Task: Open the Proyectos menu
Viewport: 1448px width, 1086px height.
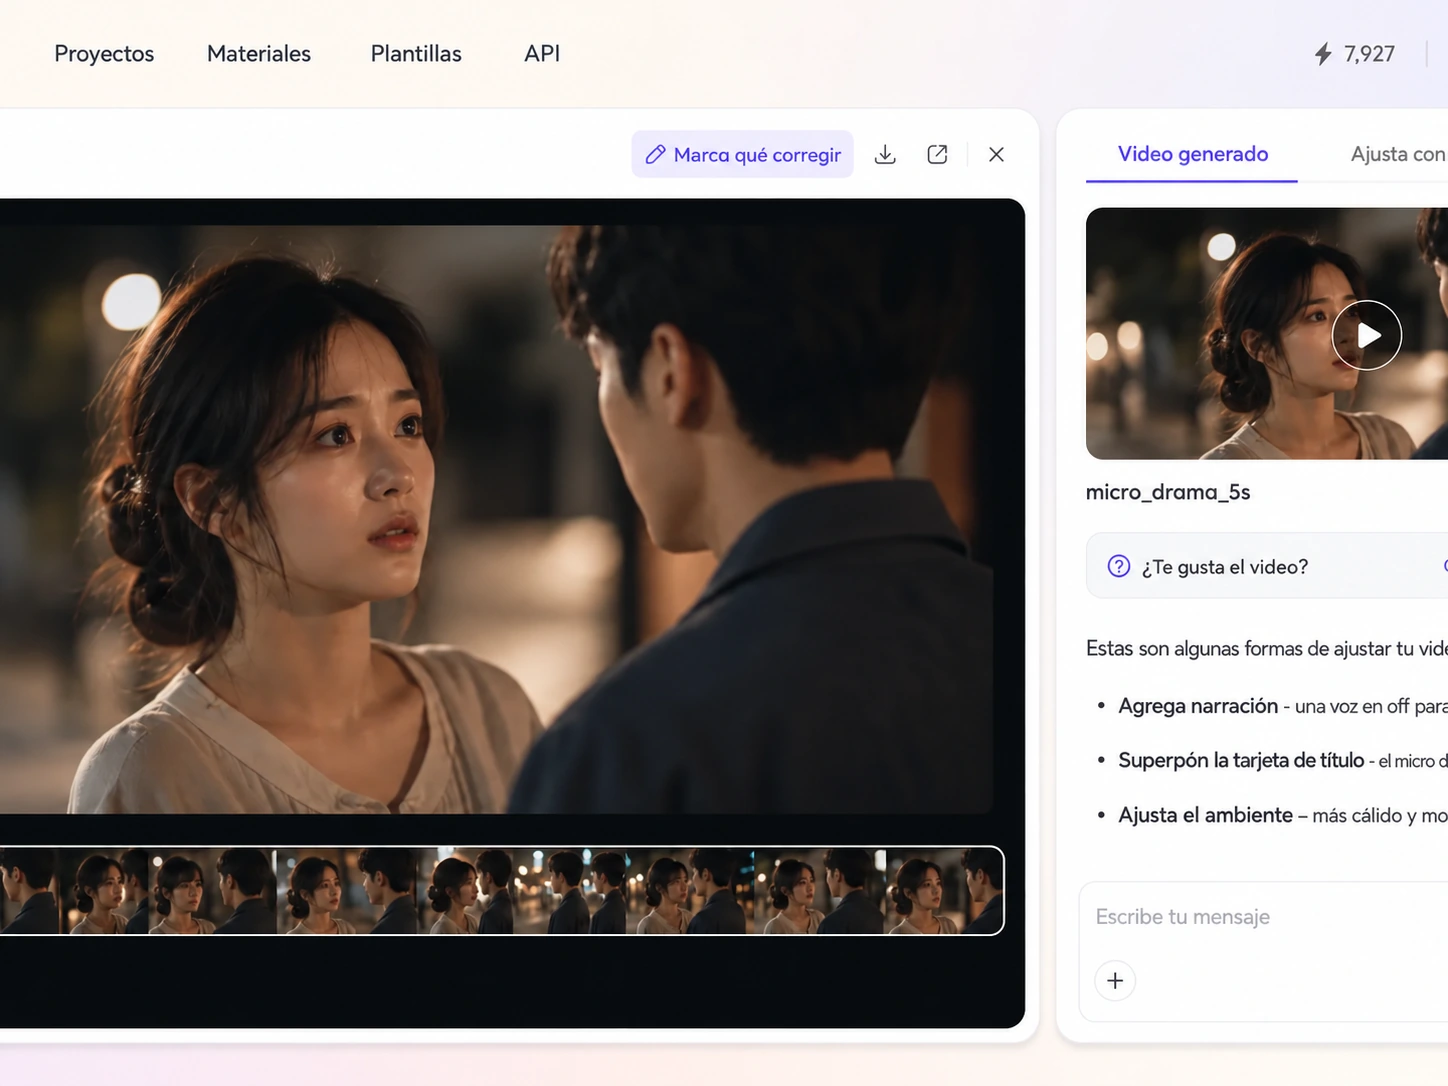Action: point(104,54)
